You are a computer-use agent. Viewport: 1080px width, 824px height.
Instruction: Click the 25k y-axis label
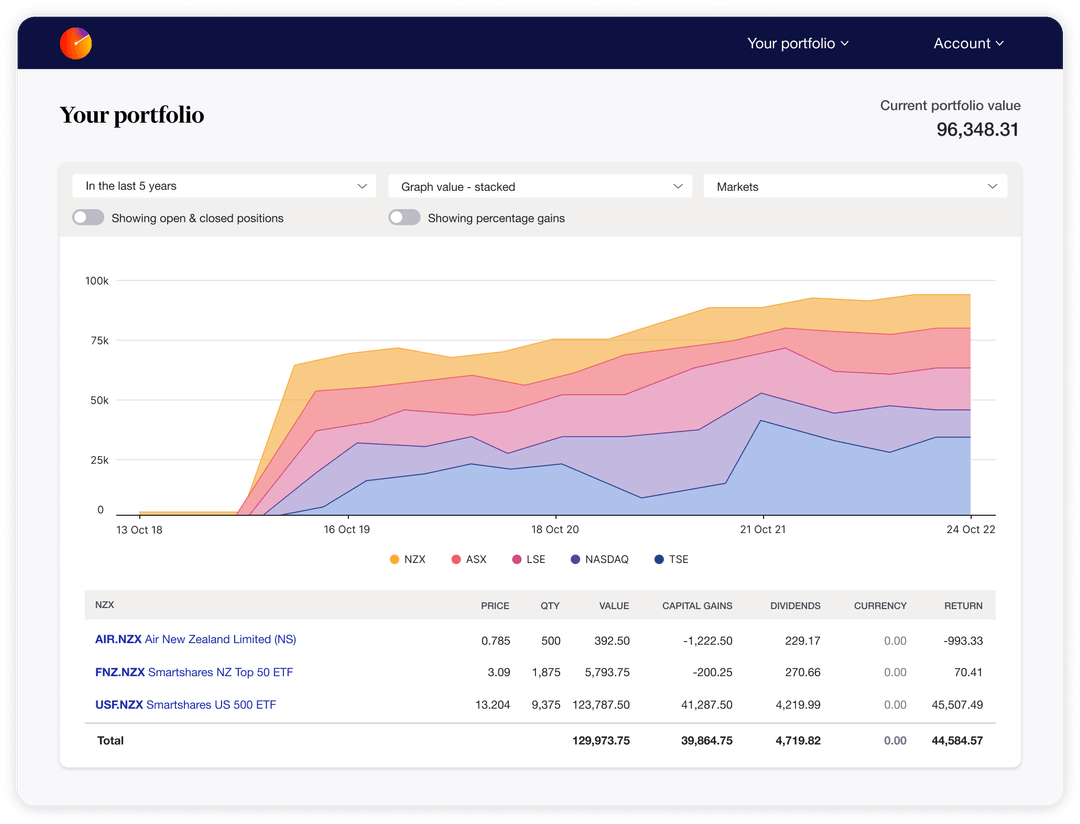[x=99, y=460]
